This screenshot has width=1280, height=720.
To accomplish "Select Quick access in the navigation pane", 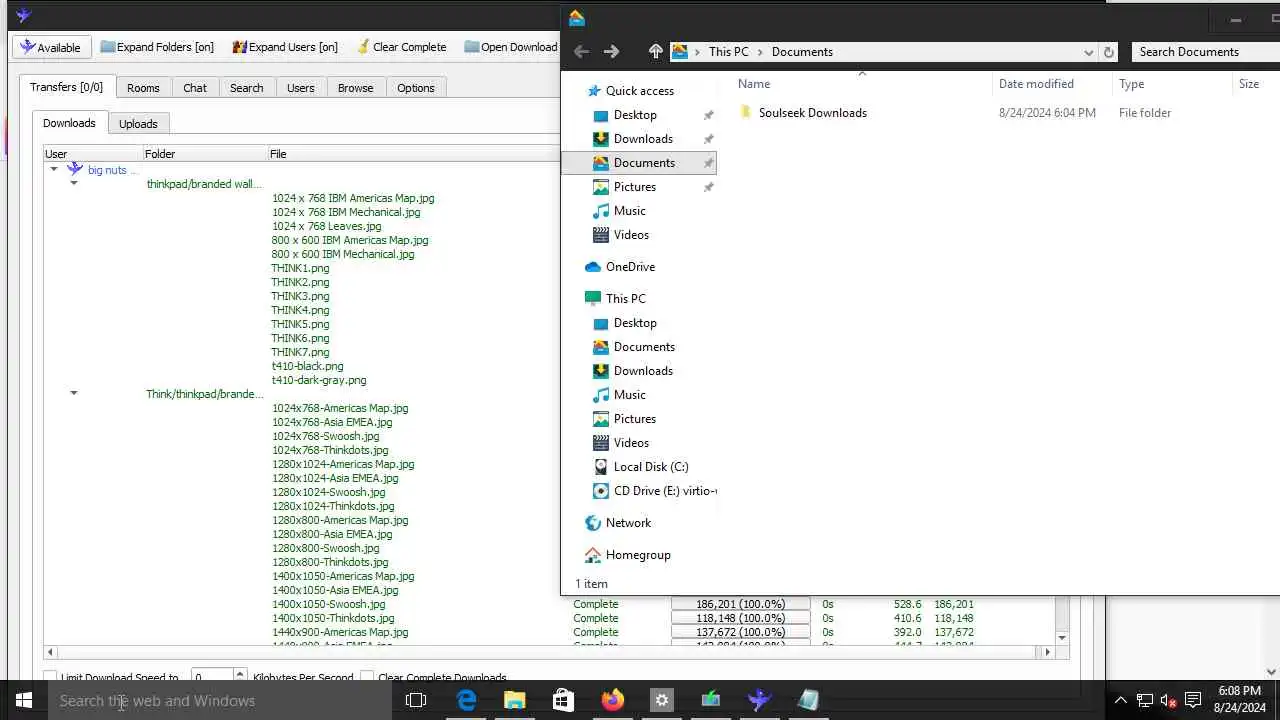I will (639, 91).
